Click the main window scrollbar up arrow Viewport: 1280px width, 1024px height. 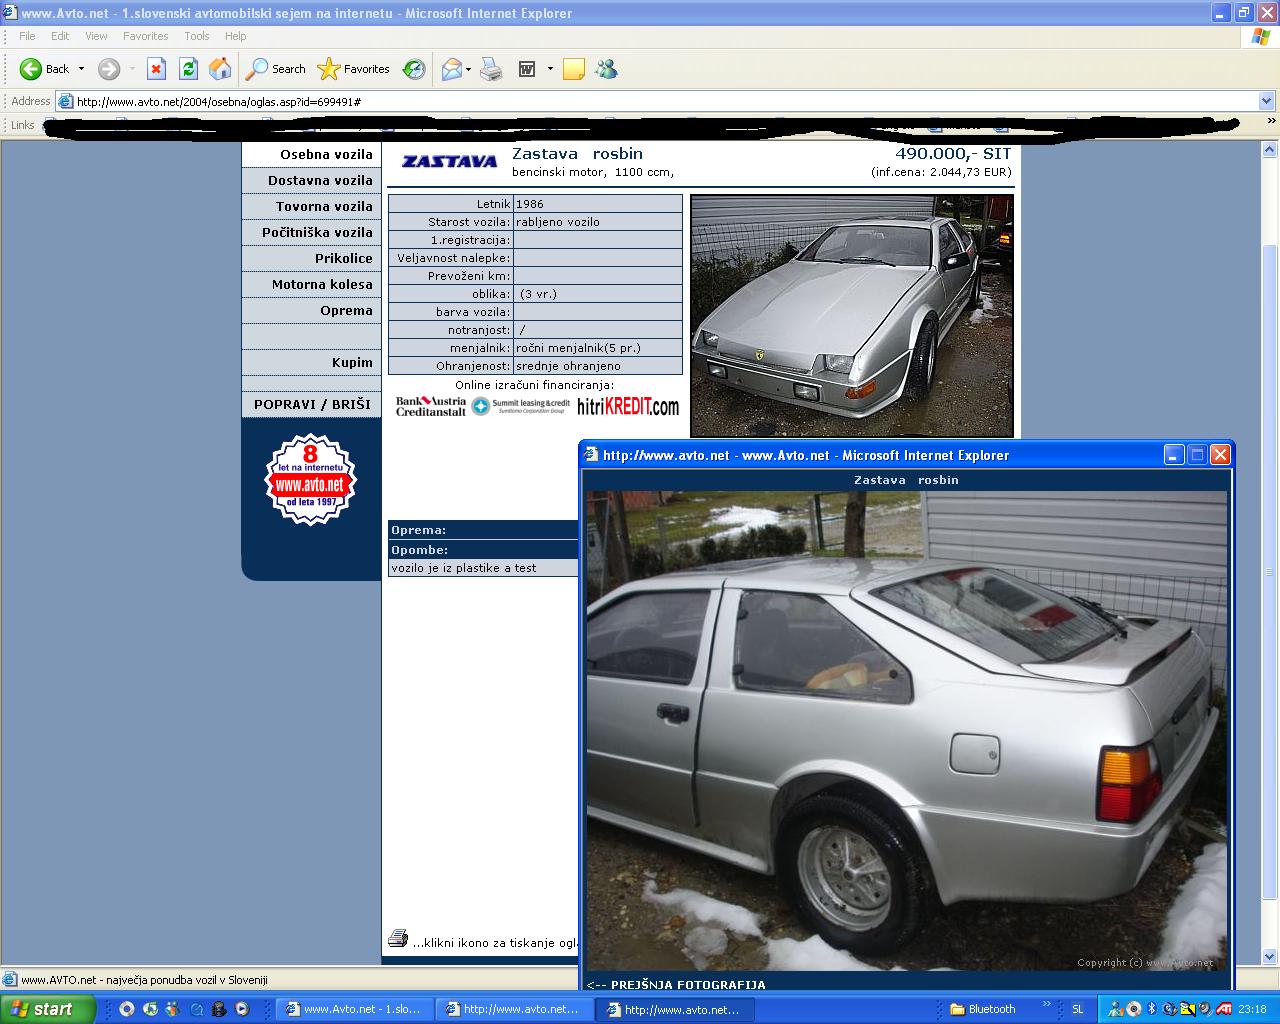coord(1269,149)
